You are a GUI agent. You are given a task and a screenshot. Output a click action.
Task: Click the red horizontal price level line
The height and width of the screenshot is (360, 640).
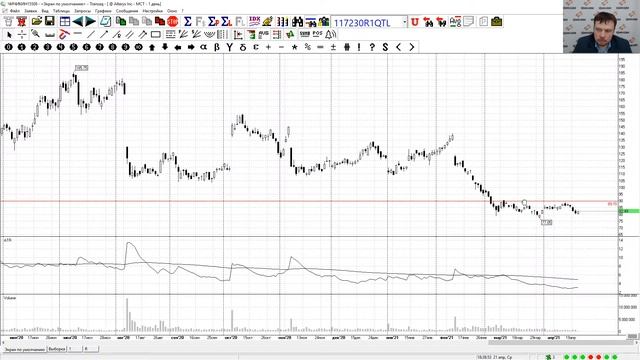(x=309, y=201)
